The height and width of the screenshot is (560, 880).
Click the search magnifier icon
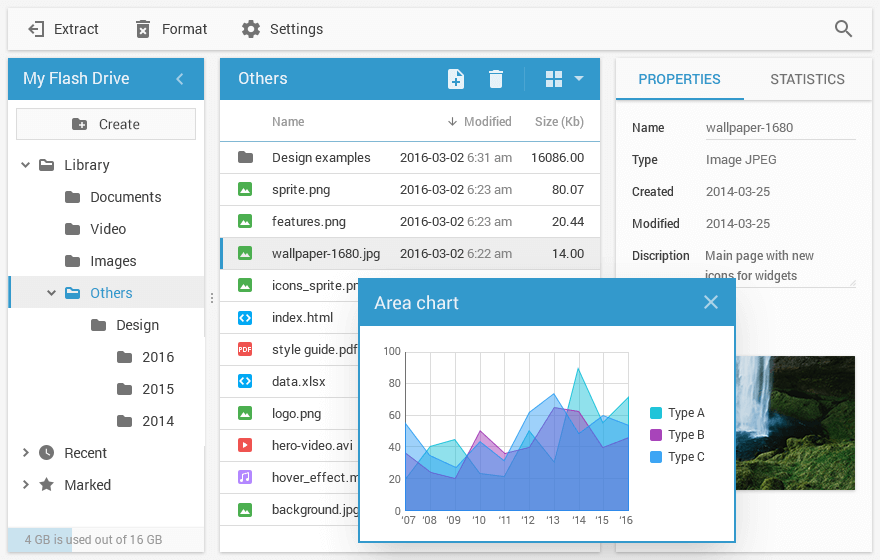[x=843, y=29]
